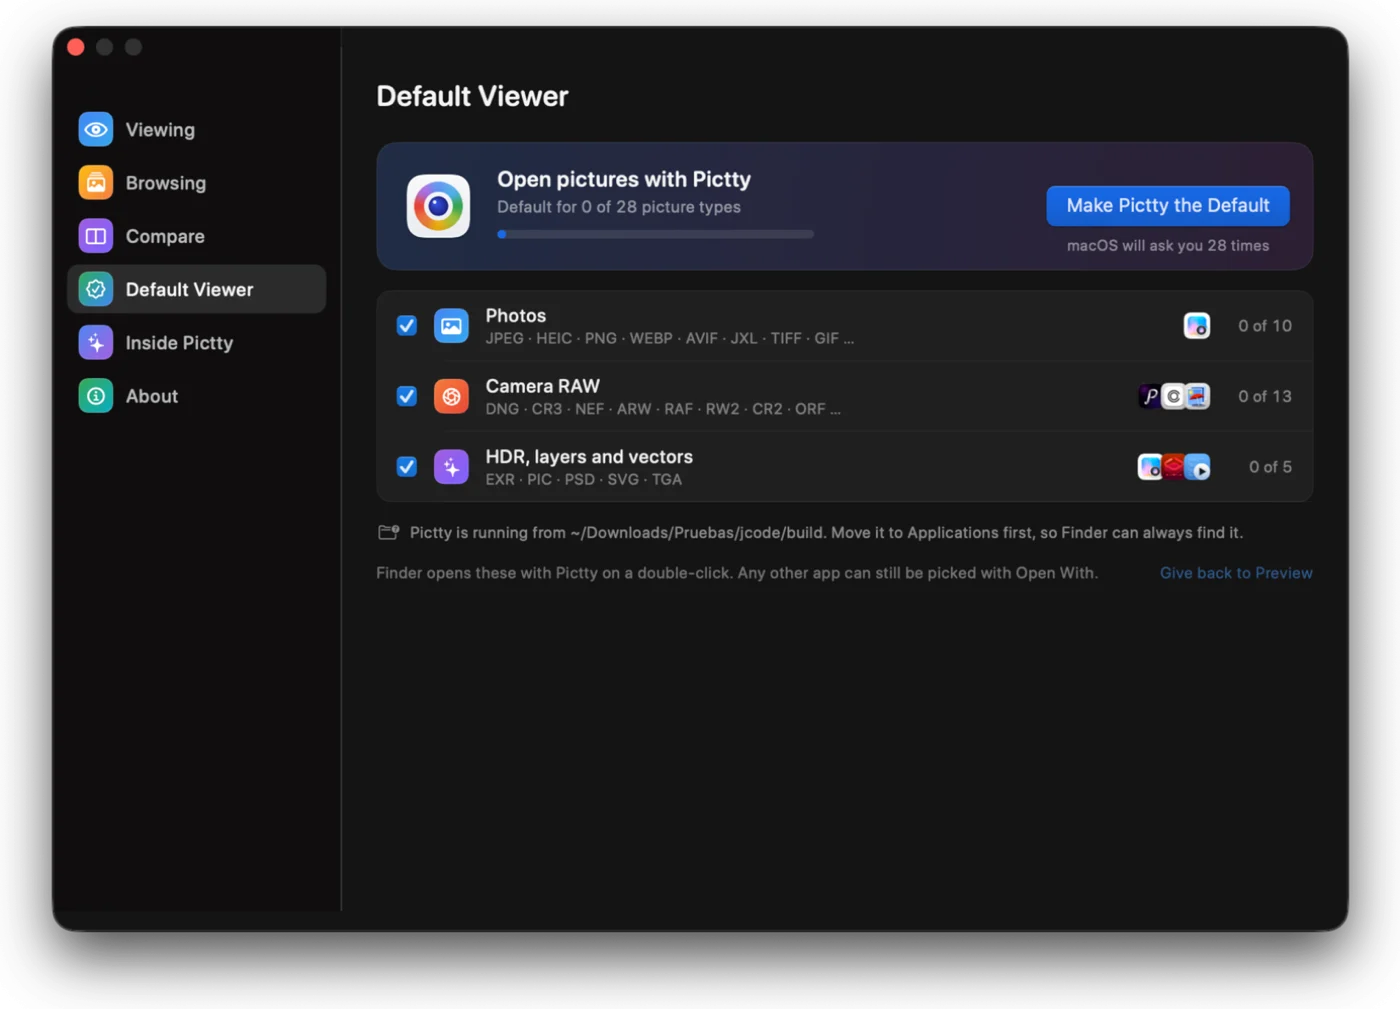Click the orange picture icon beside Browsing
1400x1009 pixels.
pos(96,182)
